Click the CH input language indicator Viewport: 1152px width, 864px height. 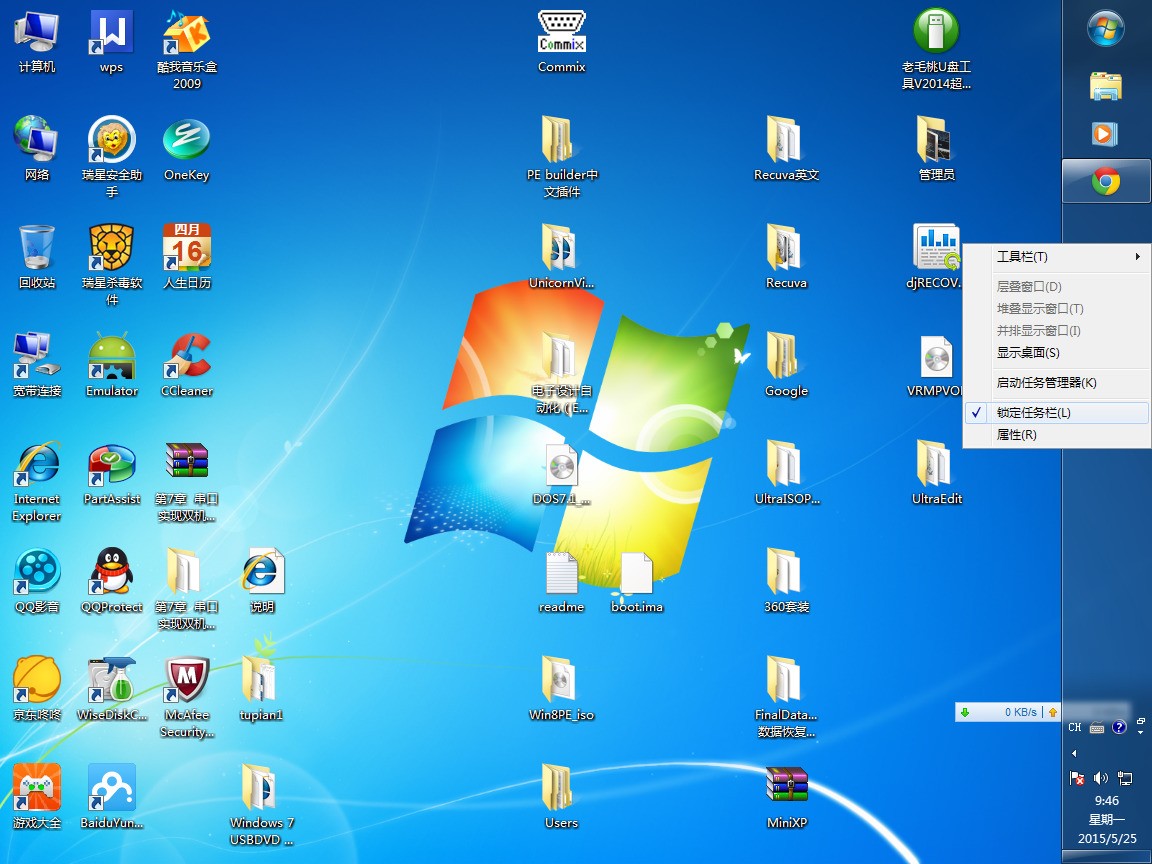(x=1075, y=727)
